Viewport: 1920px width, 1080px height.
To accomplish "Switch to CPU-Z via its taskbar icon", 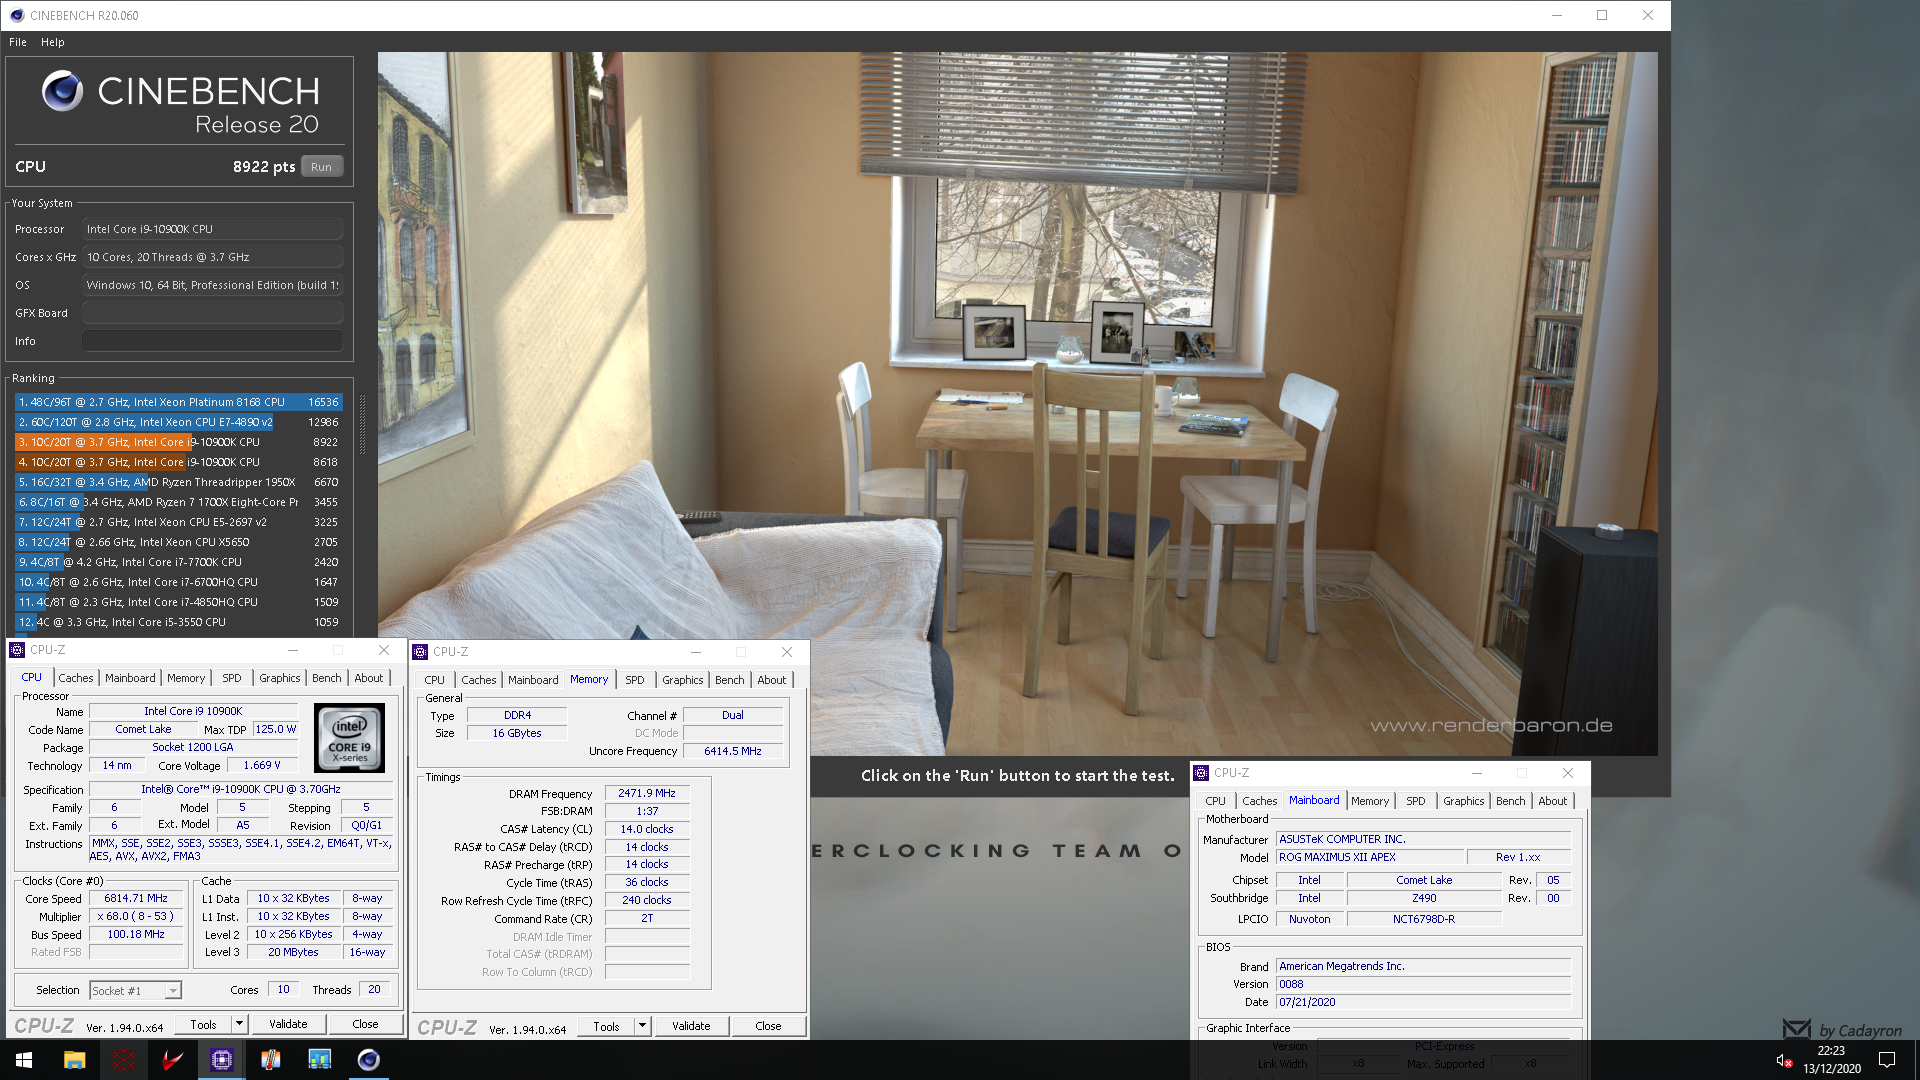I will 222,1060.
